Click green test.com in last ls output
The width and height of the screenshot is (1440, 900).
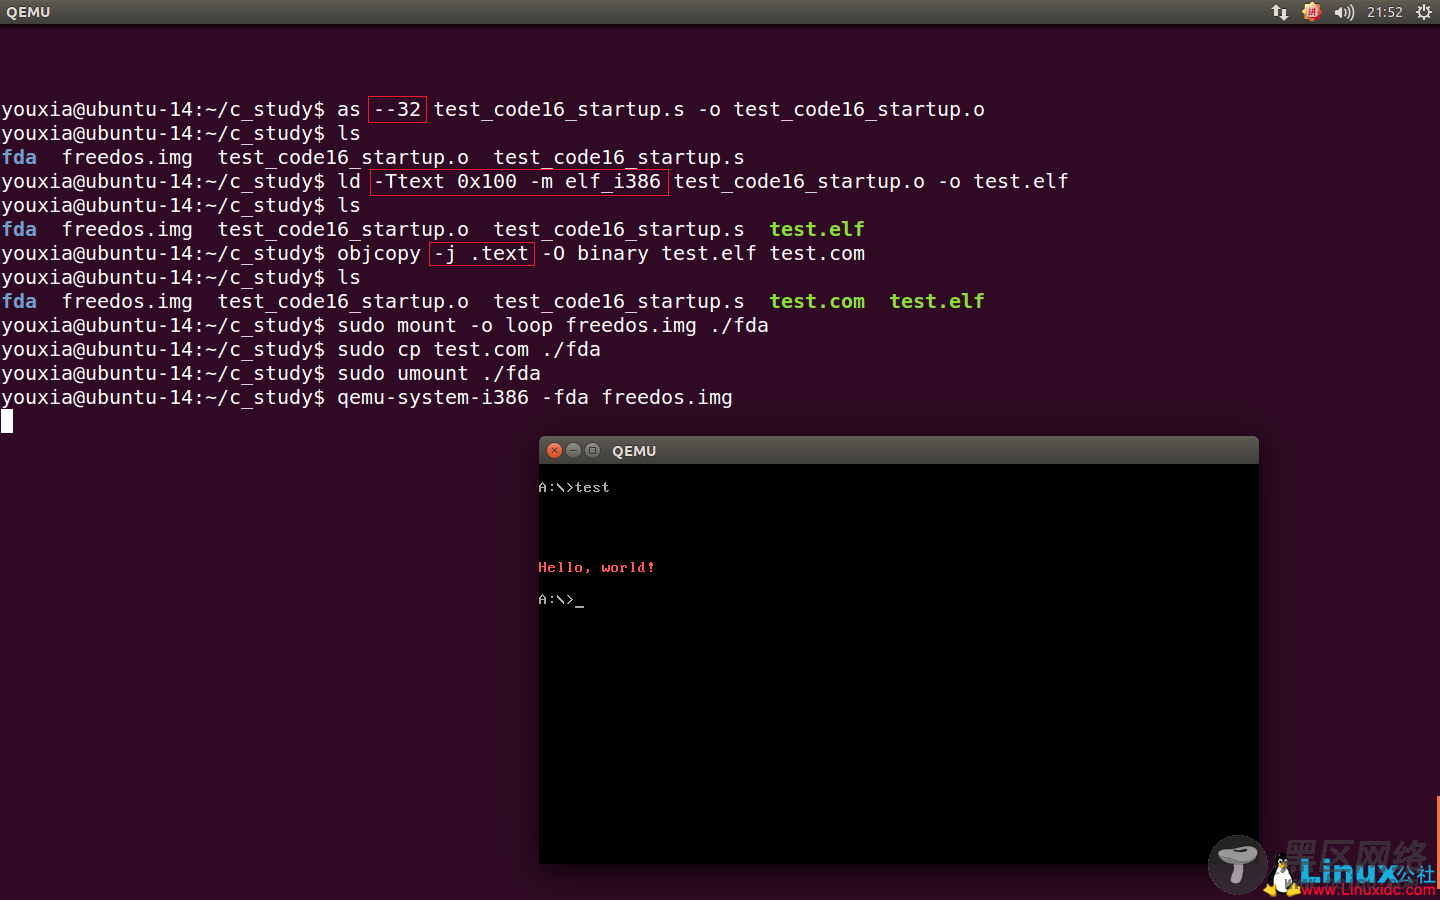[817, 301]
